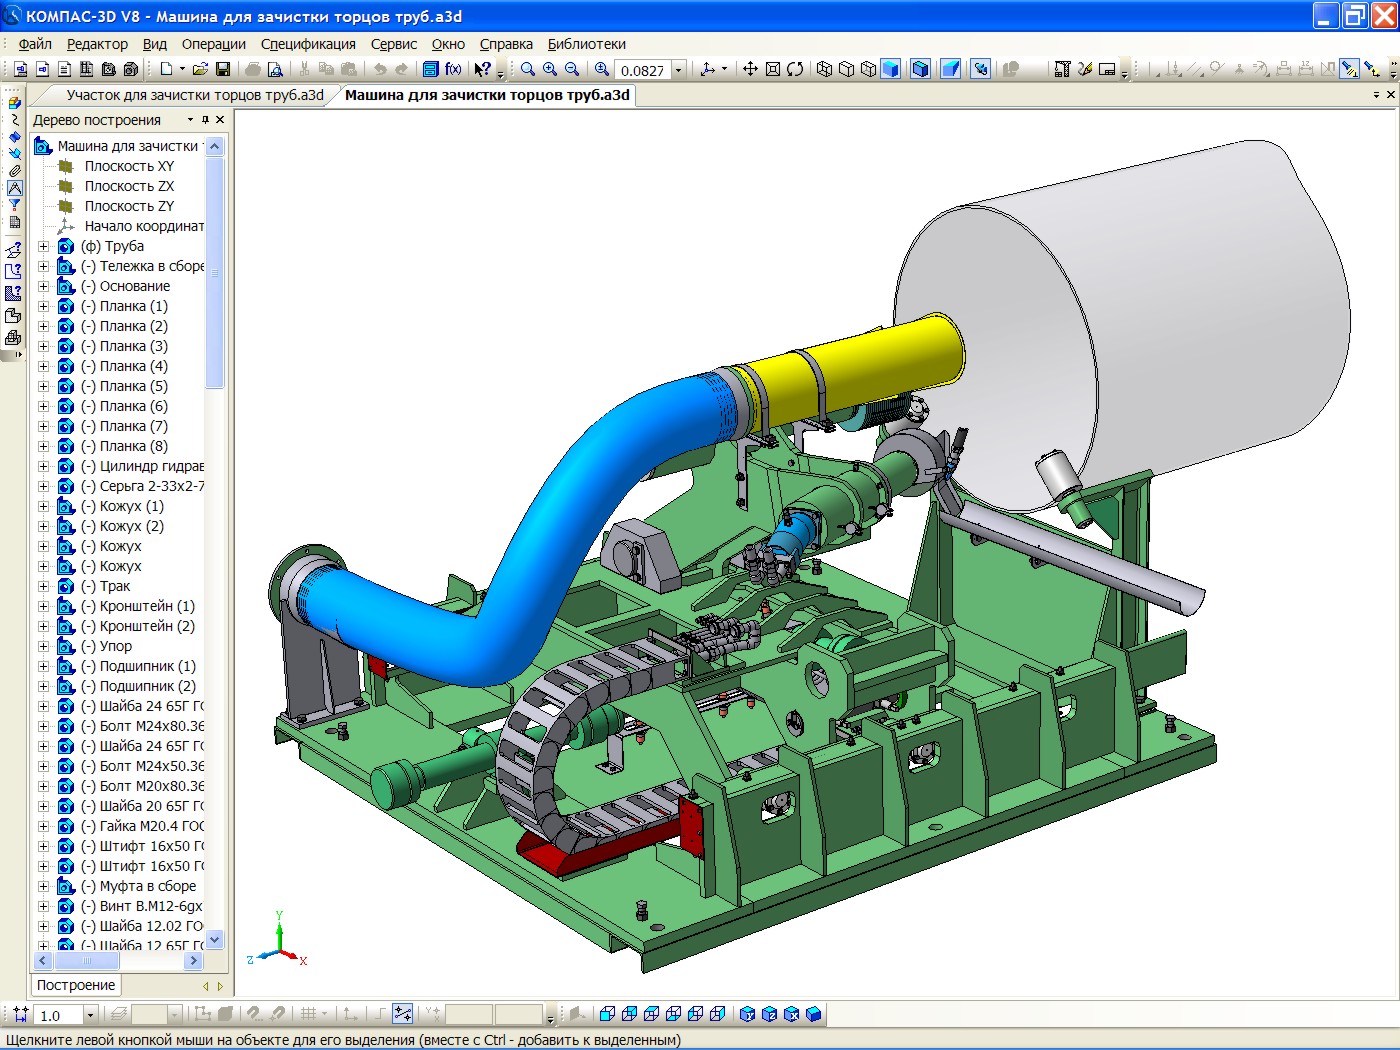1400x1050 pixels.
Task: Click the Pan (move view) arrows icon
Action: pyautogui.click(x=750, y=69)
